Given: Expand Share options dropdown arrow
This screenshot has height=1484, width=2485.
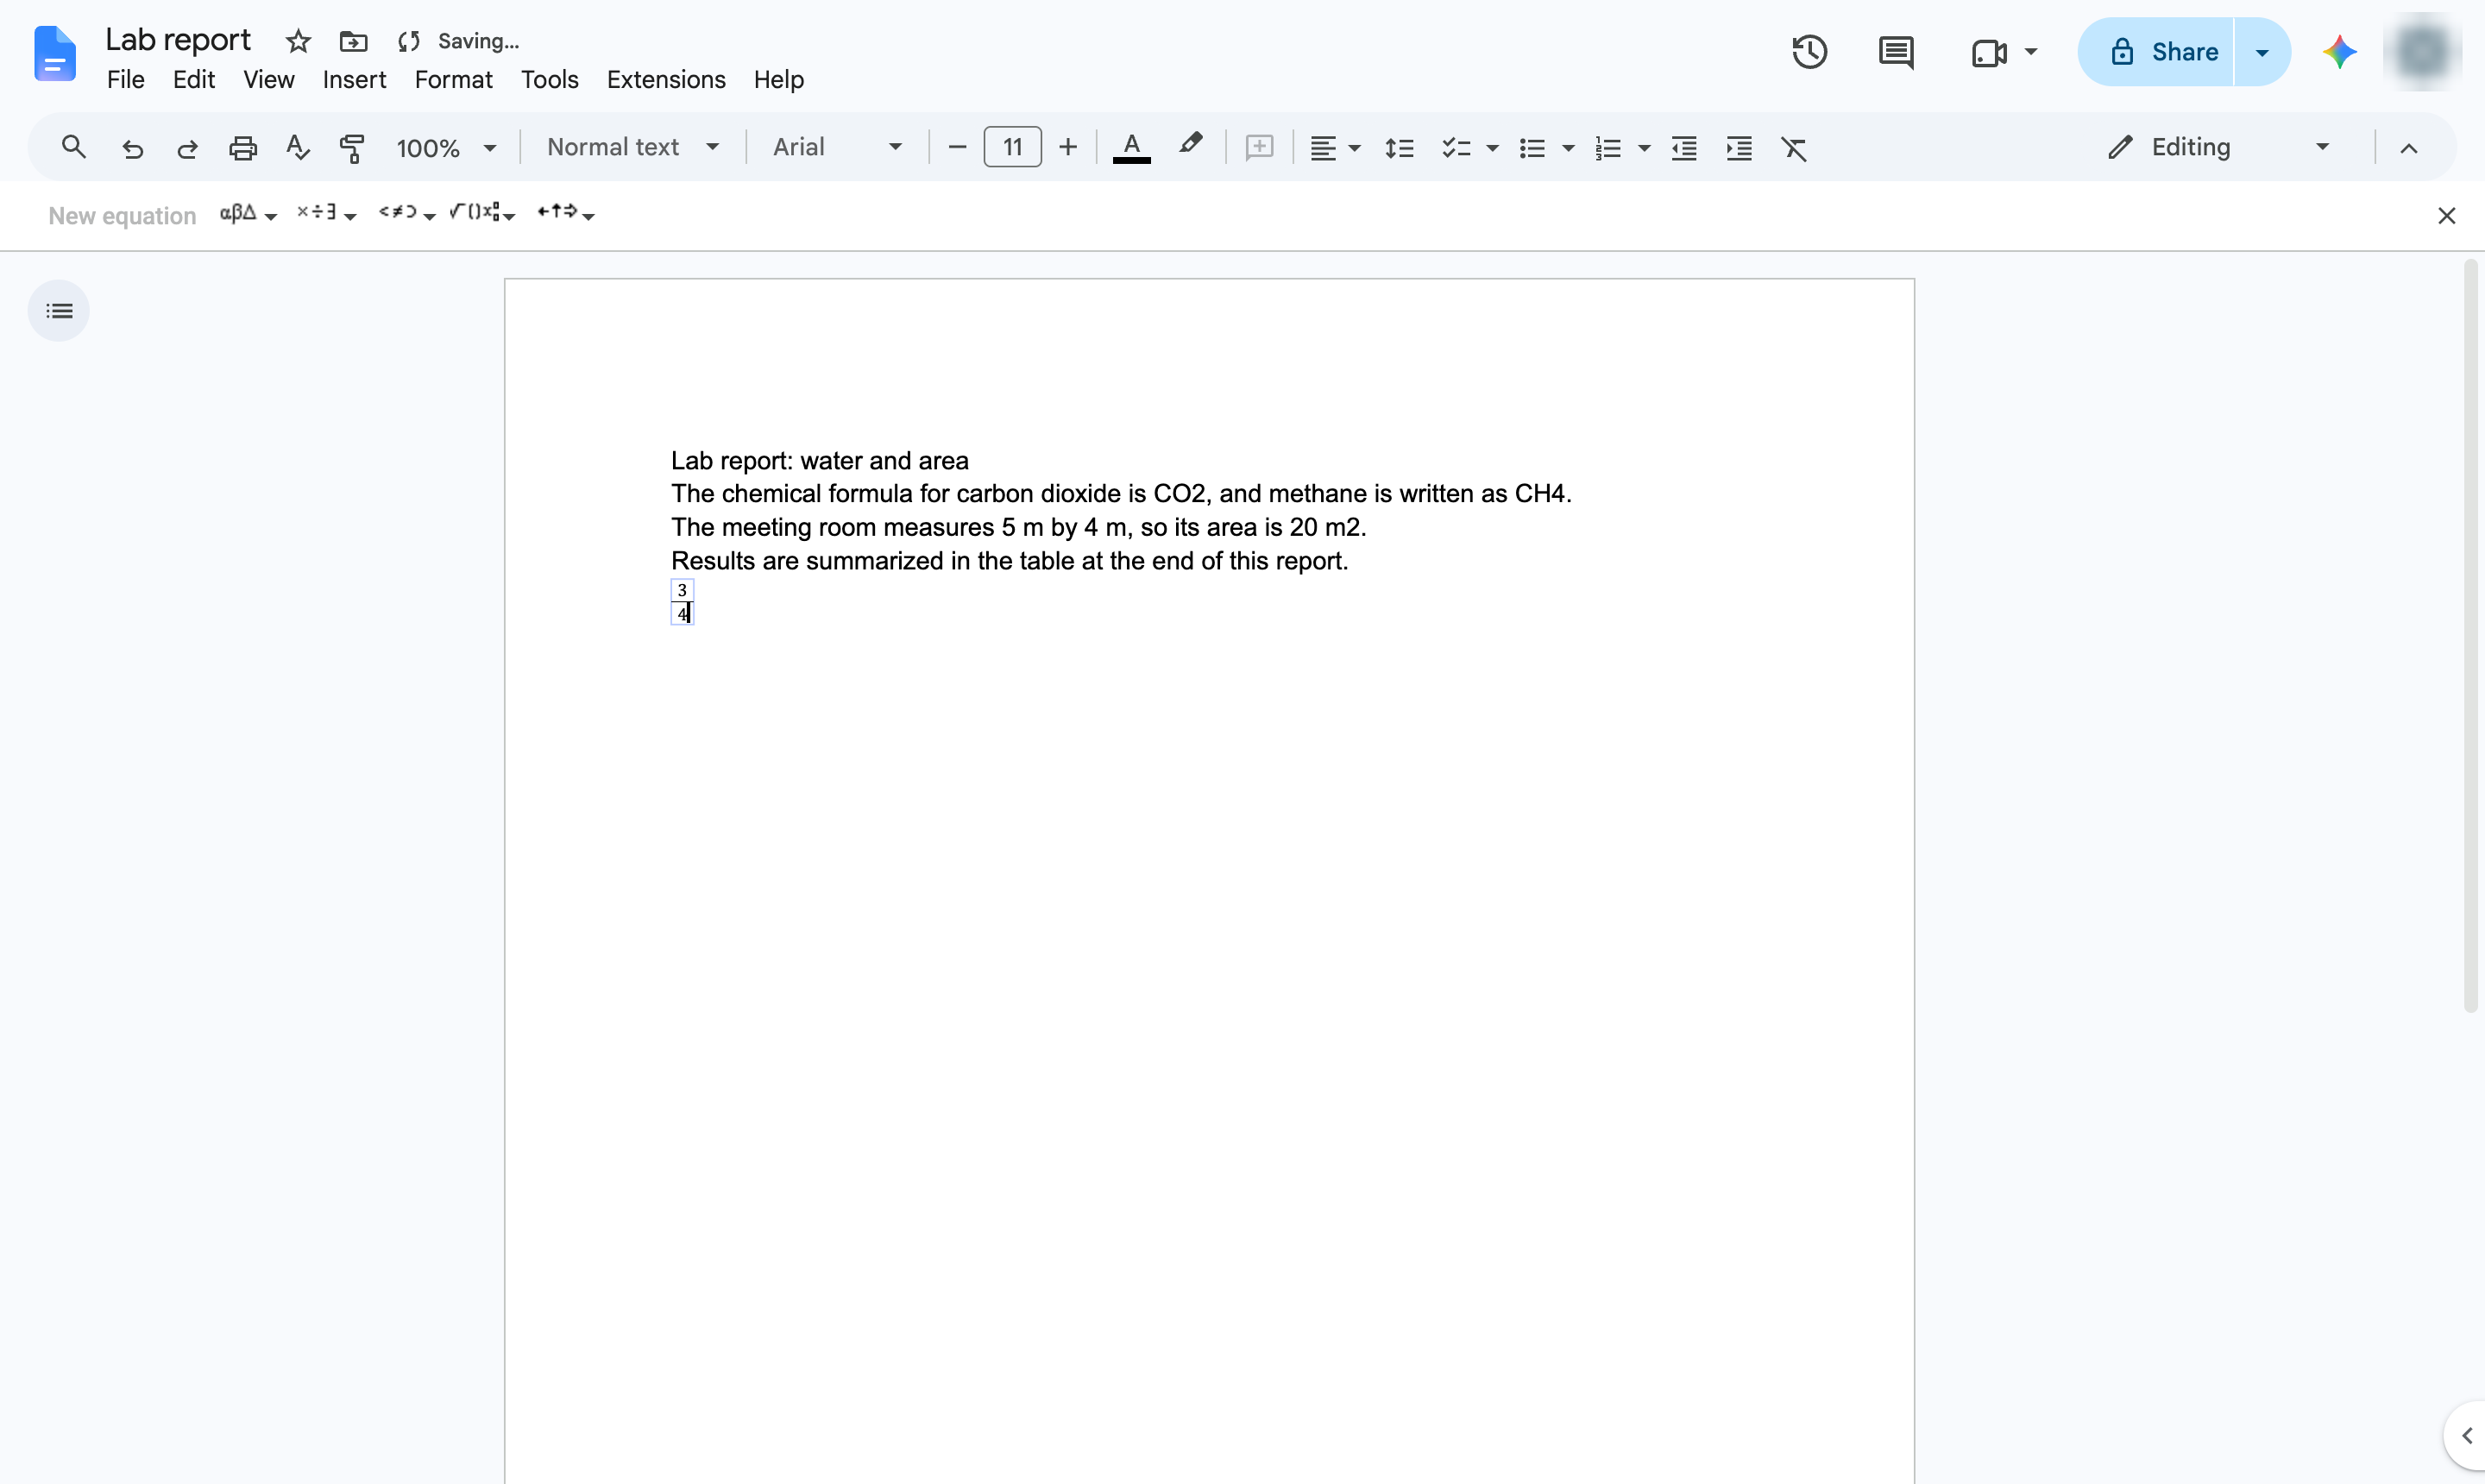Looking at the screenshot, I should click(2262, 52).
